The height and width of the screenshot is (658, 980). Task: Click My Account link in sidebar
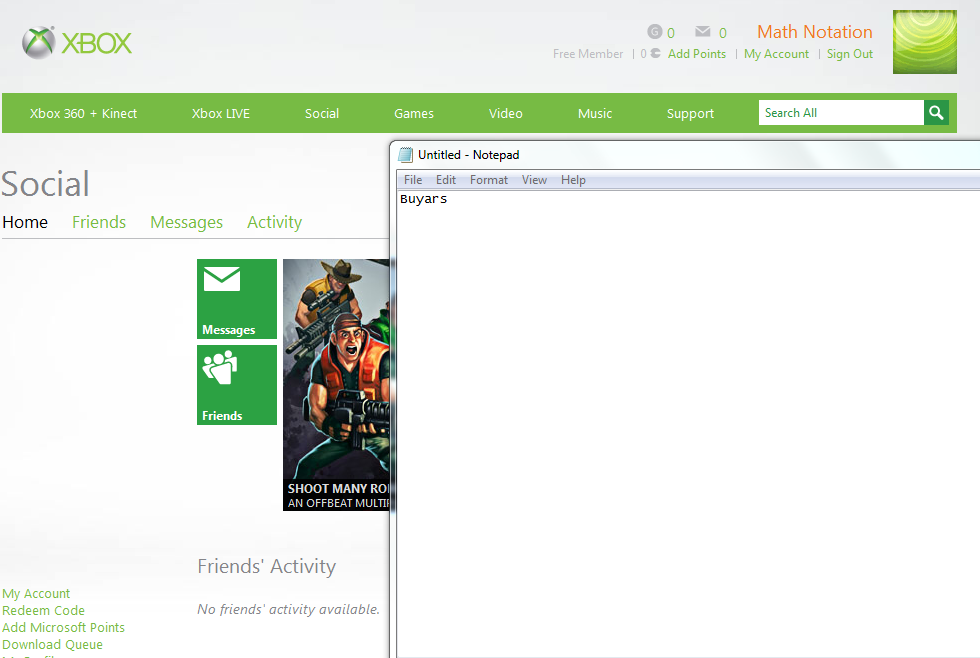coord(36,594)
